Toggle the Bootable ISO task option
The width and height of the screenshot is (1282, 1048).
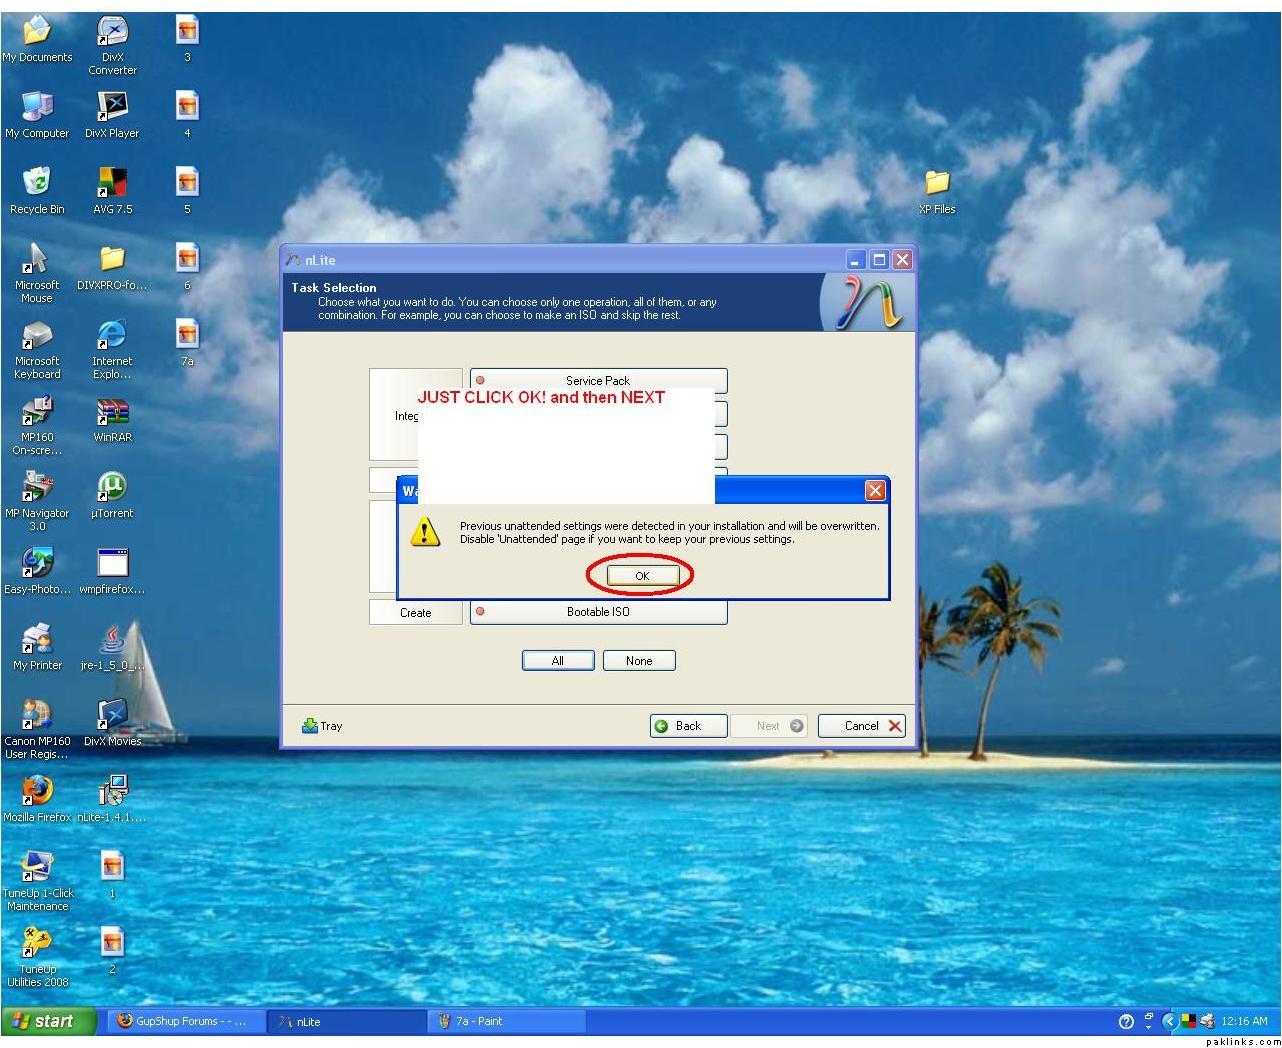pos(598,612)
